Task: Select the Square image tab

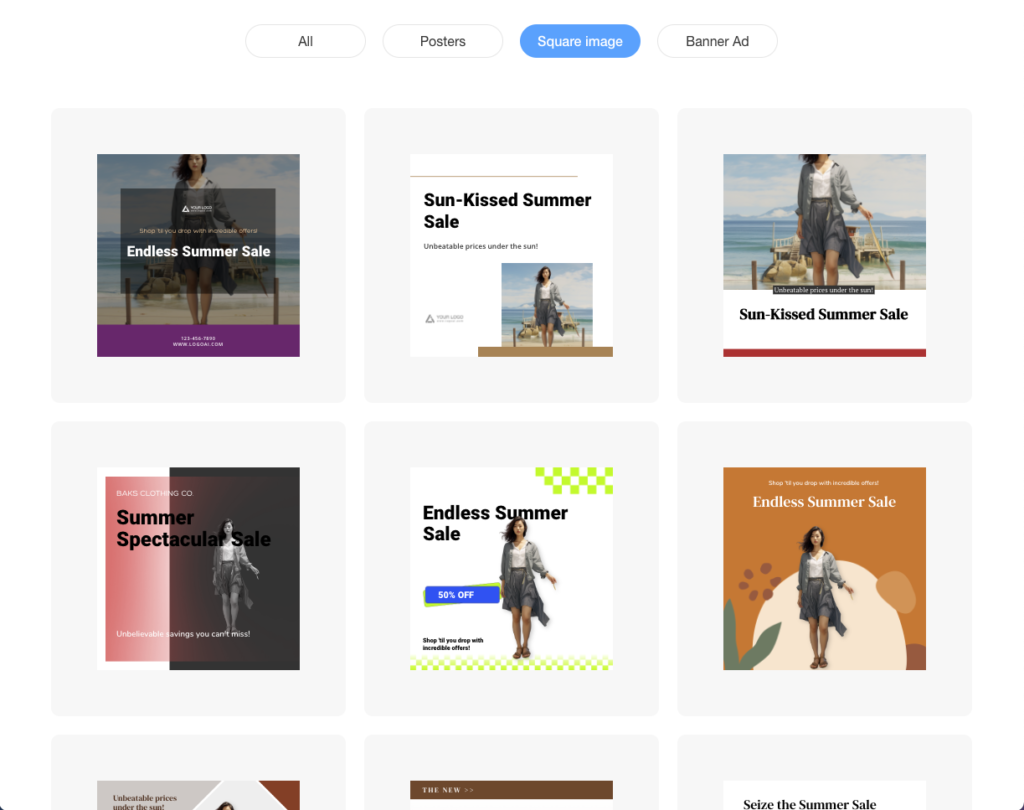Action: click(x=580, y=41)
